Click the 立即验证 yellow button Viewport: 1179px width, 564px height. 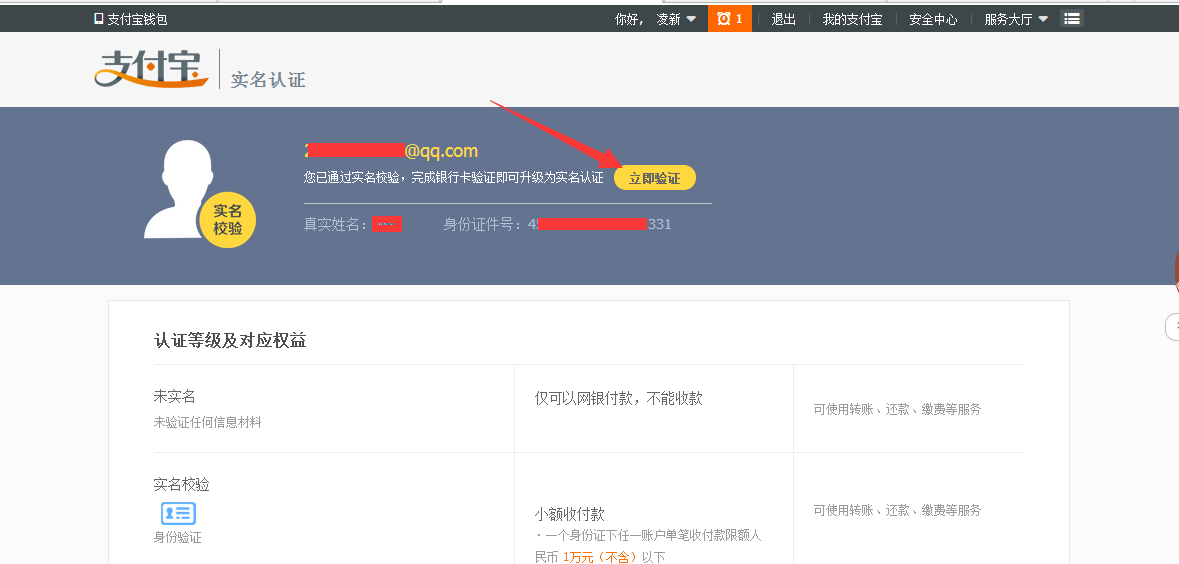coord(655,178)
